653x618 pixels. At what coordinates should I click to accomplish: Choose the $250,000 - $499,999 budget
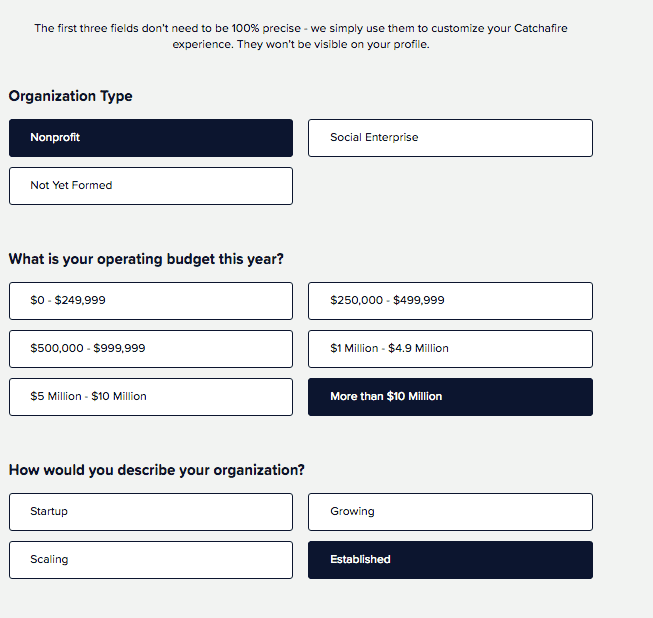coord(450,301)
